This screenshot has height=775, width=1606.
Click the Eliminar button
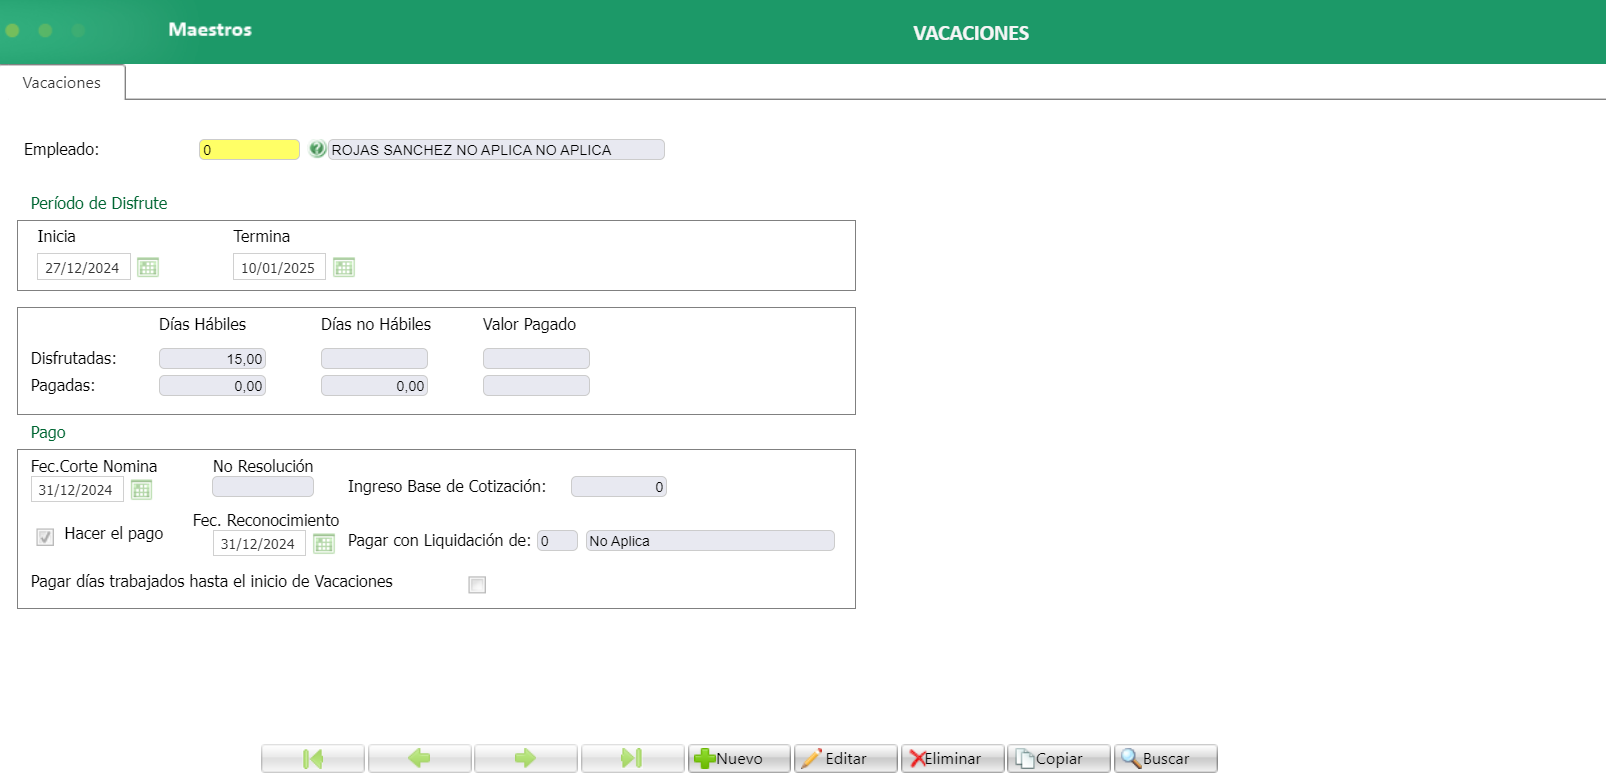coord(952,758)
